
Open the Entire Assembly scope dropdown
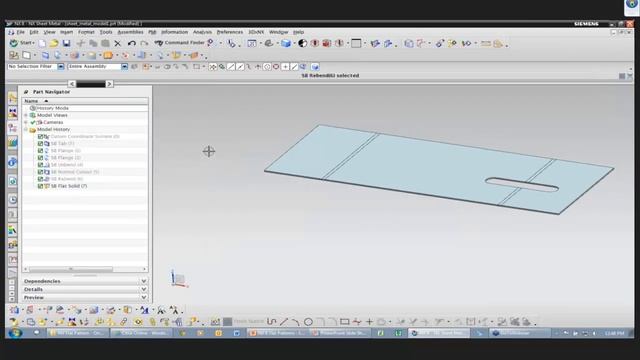coord(124,67)
